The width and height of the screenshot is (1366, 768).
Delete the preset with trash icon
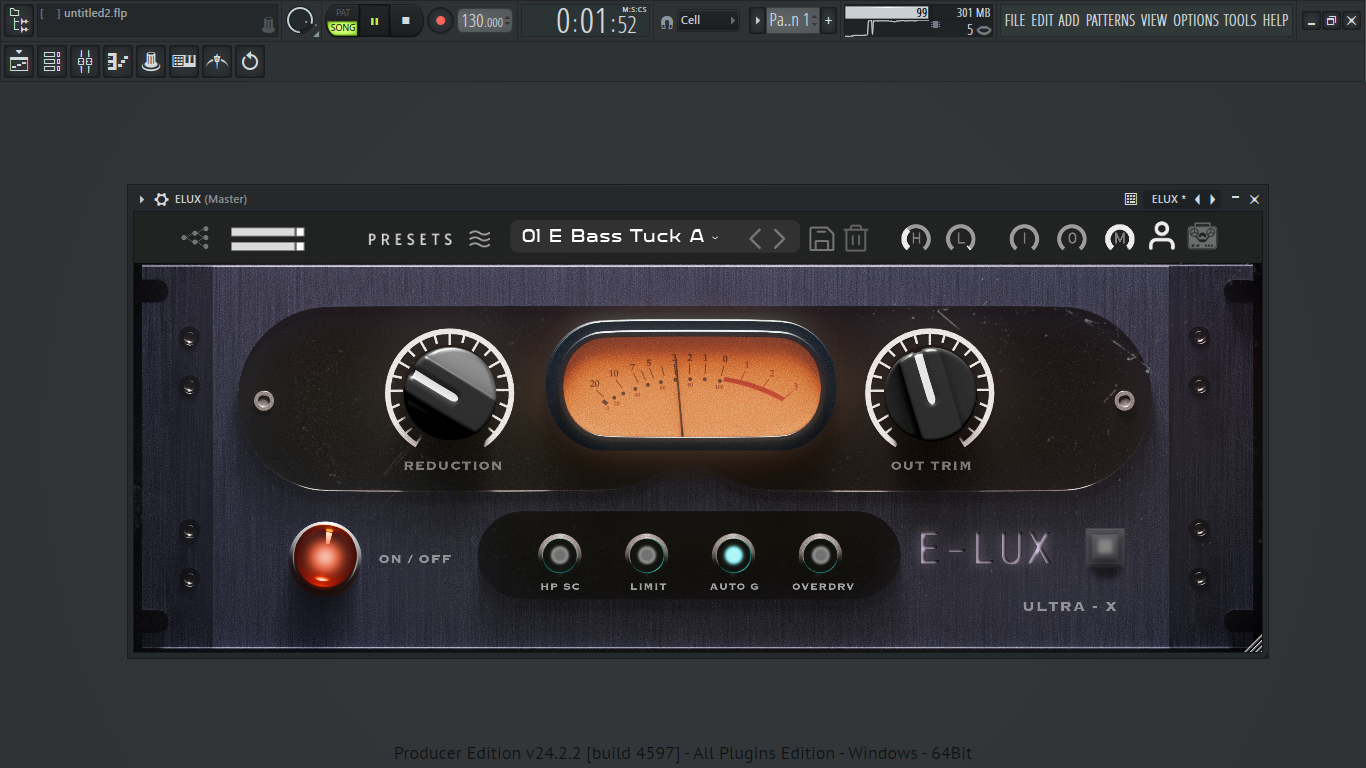(856, 238)
